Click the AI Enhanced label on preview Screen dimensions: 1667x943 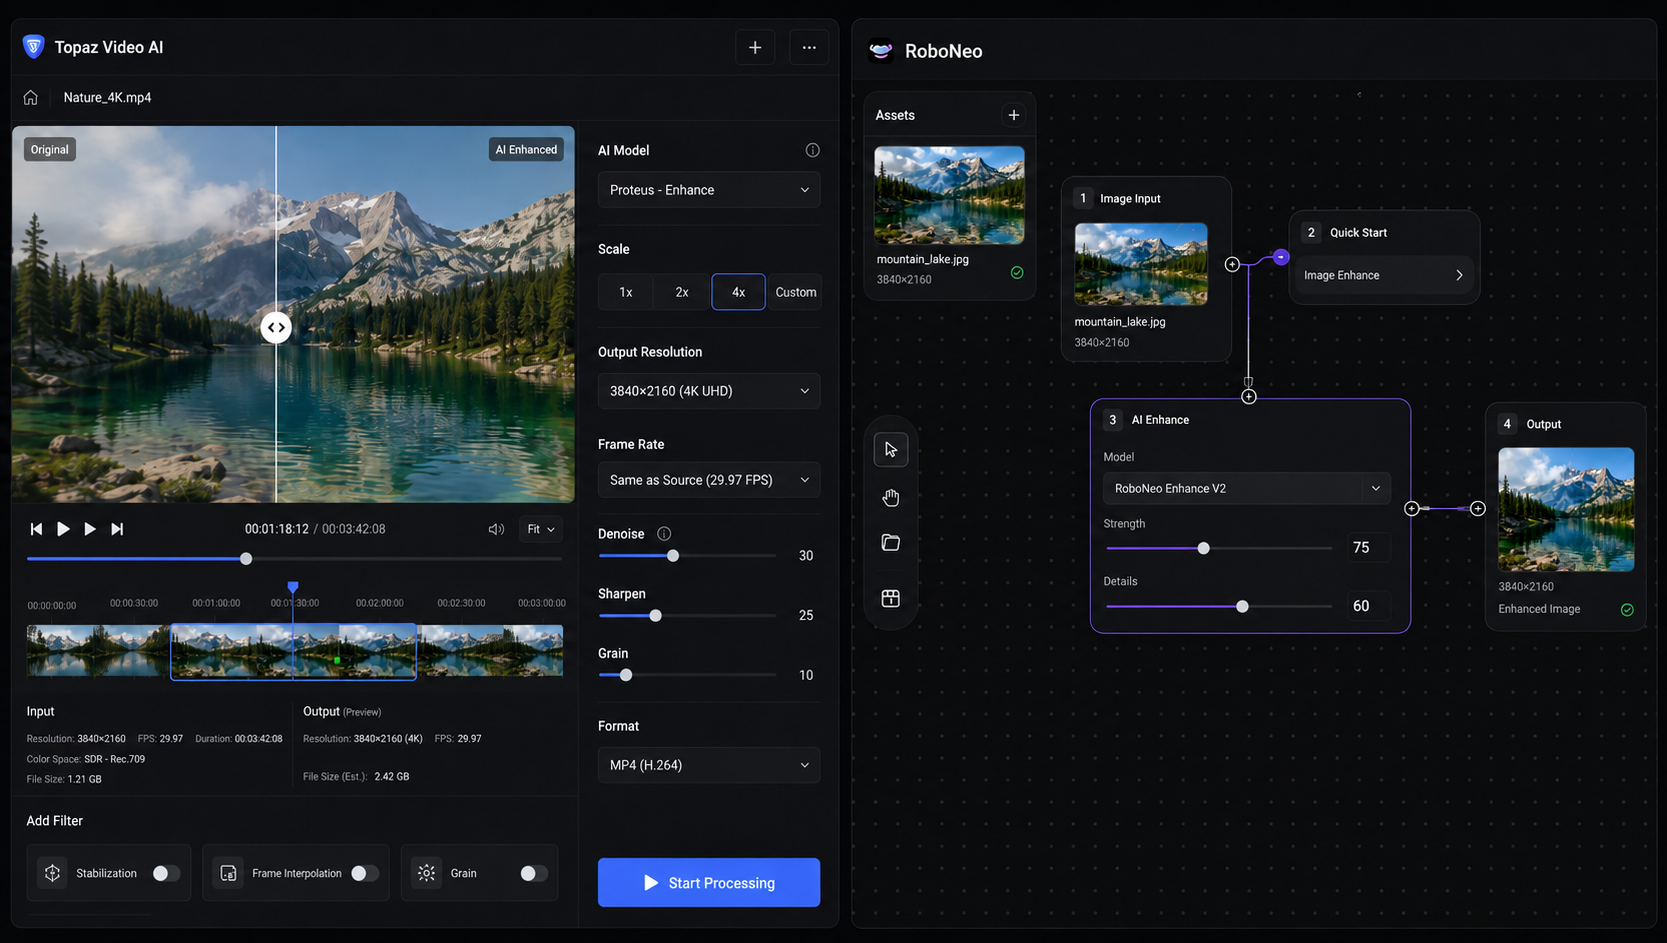pos(526,150)
